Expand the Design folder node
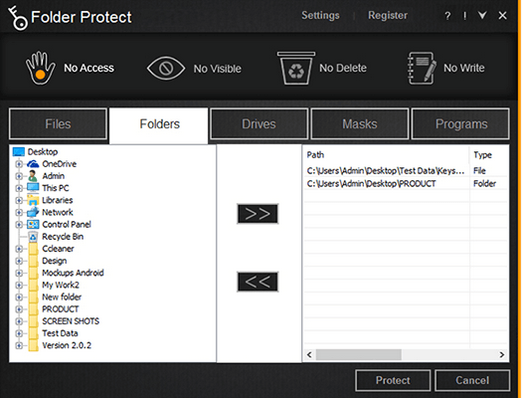522x398 pixels. click(19, 261)
